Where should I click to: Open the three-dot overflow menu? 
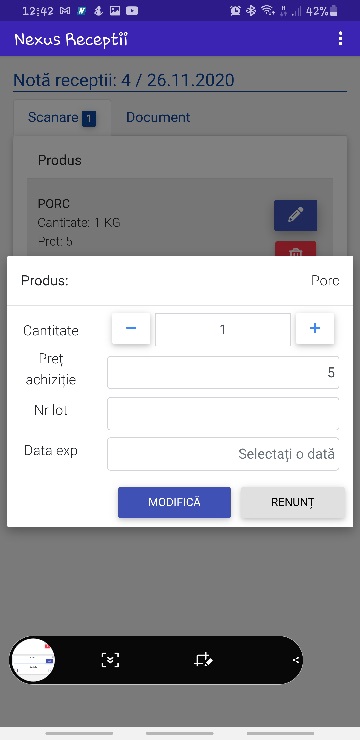[x=340, y=39]
